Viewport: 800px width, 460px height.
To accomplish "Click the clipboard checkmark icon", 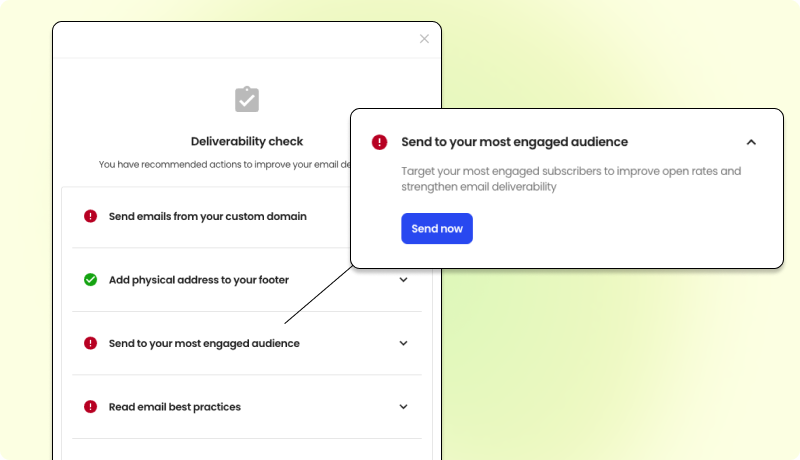I will pos(247,99).
